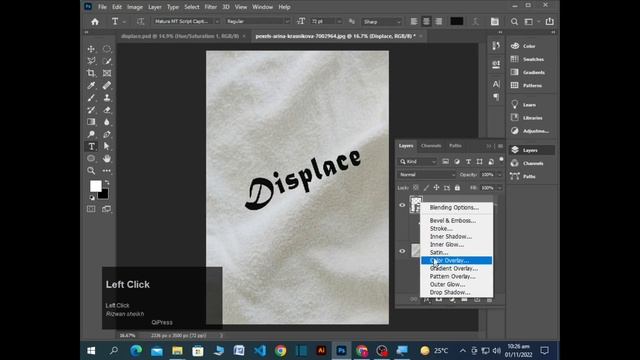Select the Blur tool
Image resolution: width=640 pixels, height=360 pixels.
[x=107, y=122]
